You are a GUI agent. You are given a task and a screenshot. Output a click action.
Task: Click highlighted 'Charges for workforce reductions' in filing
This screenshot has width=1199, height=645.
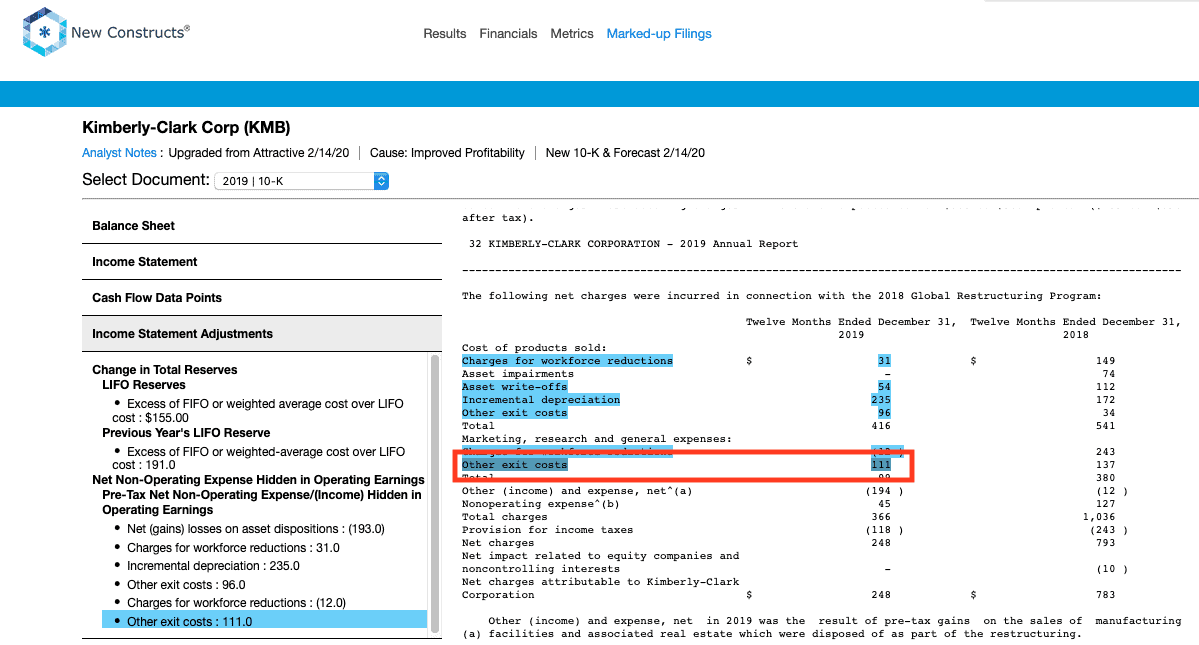[x=567, y=361]
